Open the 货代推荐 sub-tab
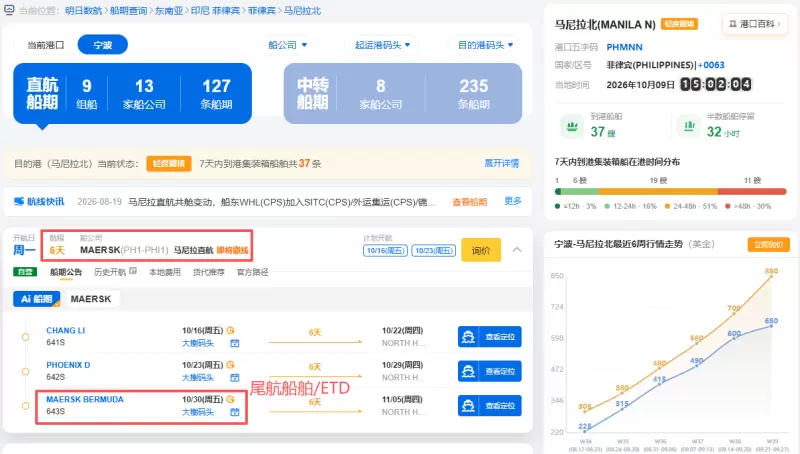The height and width of the screenshot is (454, 800). pyautogui.click(x=209, y=272)
